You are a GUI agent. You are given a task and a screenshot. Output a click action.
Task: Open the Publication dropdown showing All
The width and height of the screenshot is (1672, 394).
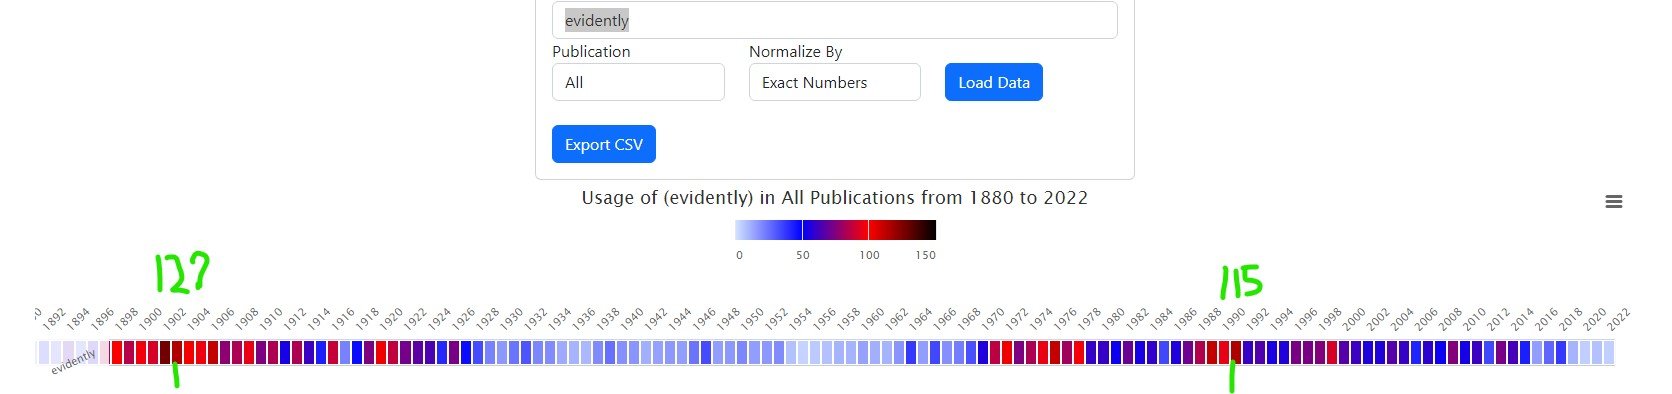638,82
